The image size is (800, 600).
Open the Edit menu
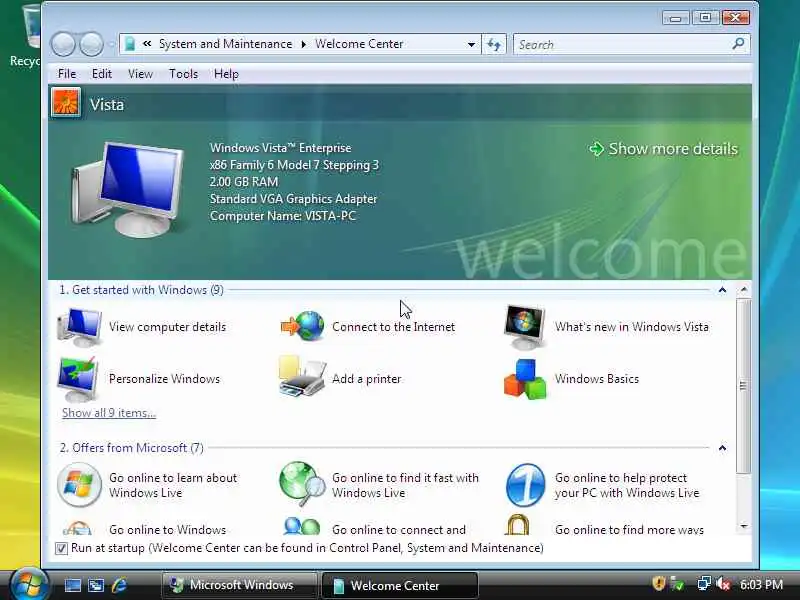102,74
